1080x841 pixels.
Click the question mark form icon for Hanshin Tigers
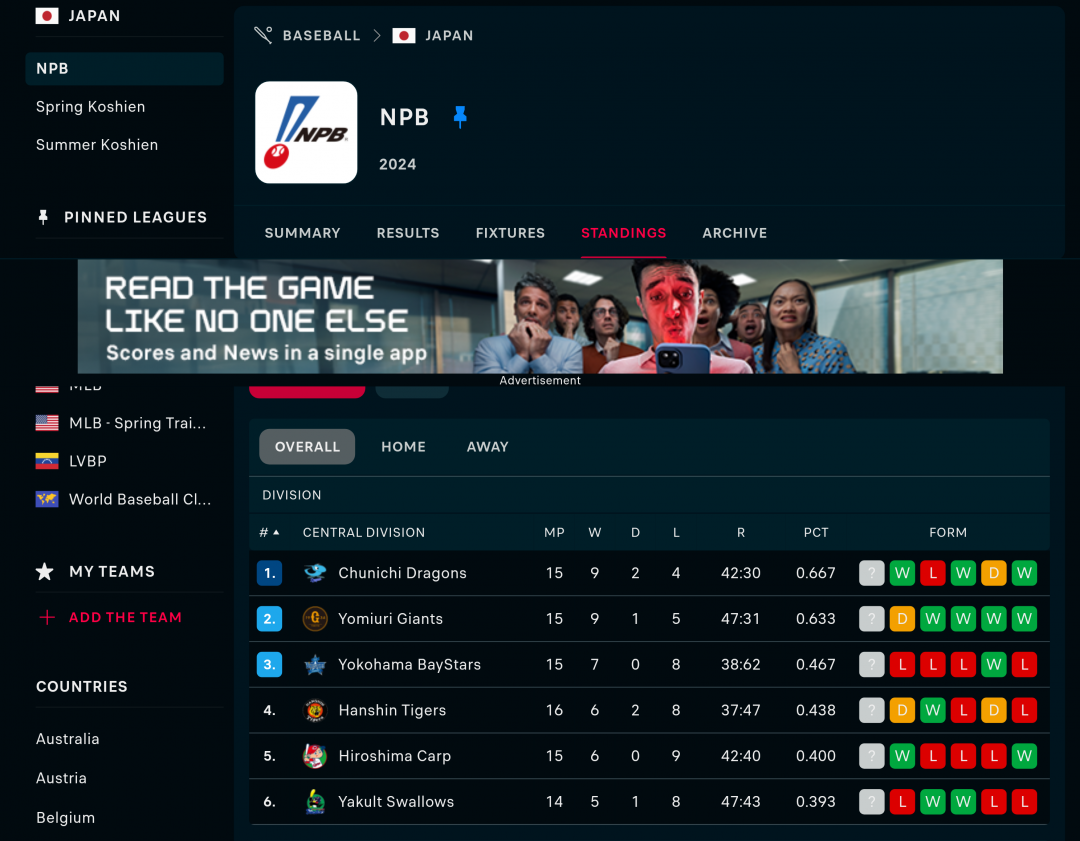pyautogui.click(x=871, y=710)
